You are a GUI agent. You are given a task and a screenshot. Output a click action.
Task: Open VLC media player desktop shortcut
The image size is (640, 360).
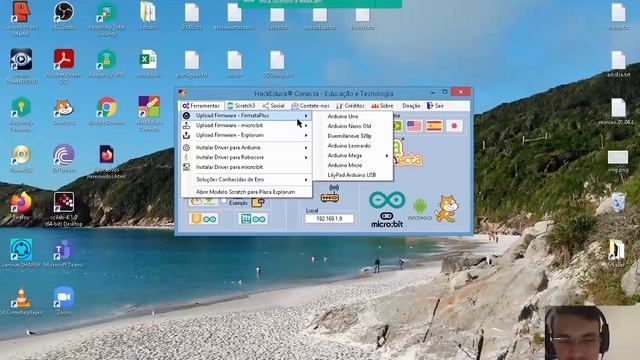coord(21,301)
